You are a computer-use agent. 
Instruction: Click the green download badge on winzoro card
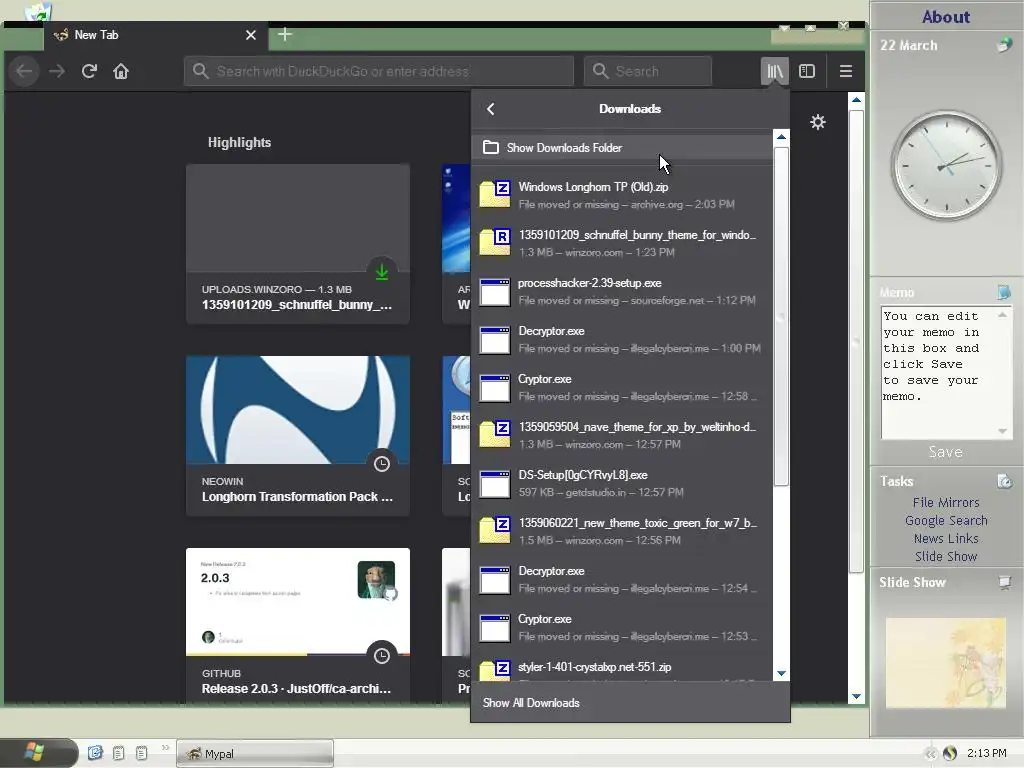pyautogui.click(x=382, y=272)
